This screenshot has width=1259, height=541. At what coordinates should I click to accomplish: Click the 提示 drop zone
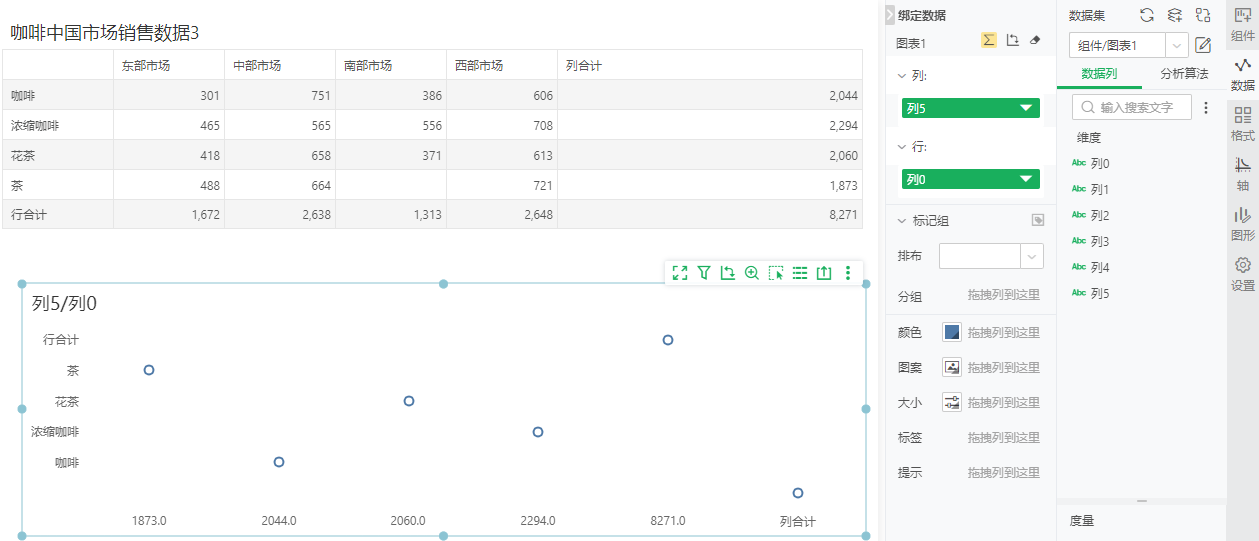(1003, 472)
